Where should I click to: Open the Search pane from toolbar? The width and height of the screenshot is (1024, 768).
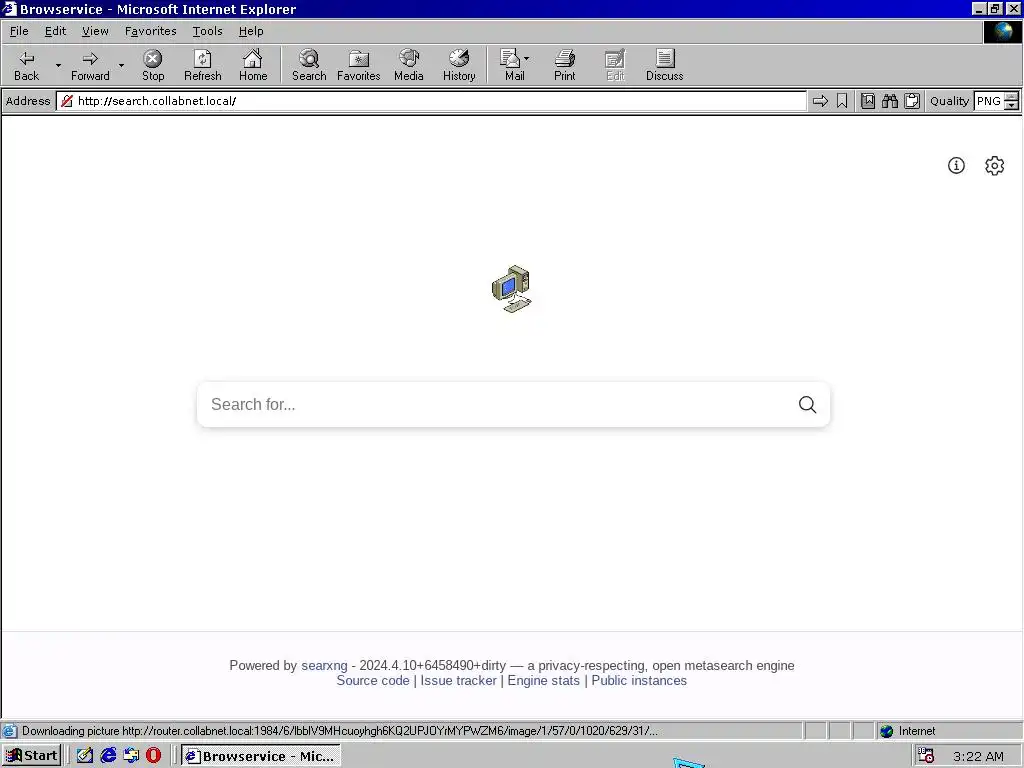point(309,65)
